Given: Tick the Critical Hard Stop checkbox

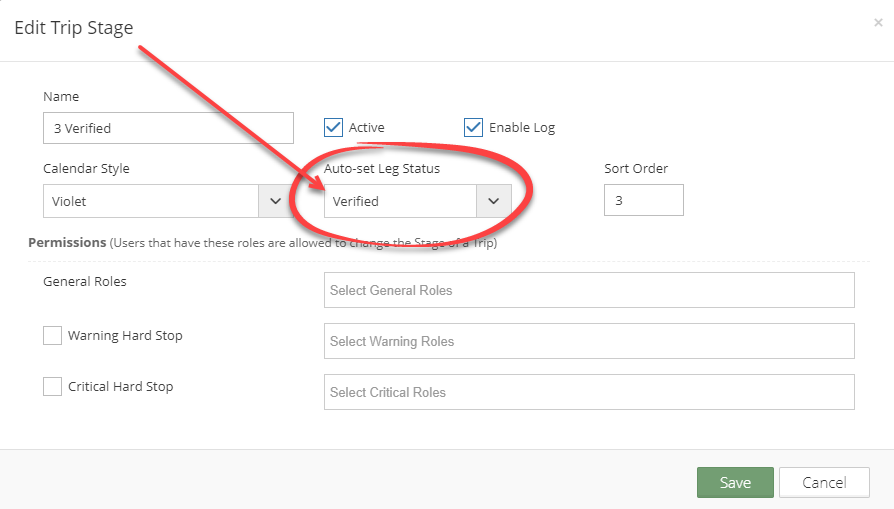Looking at the screenshot, I should [x=52, y=386].
